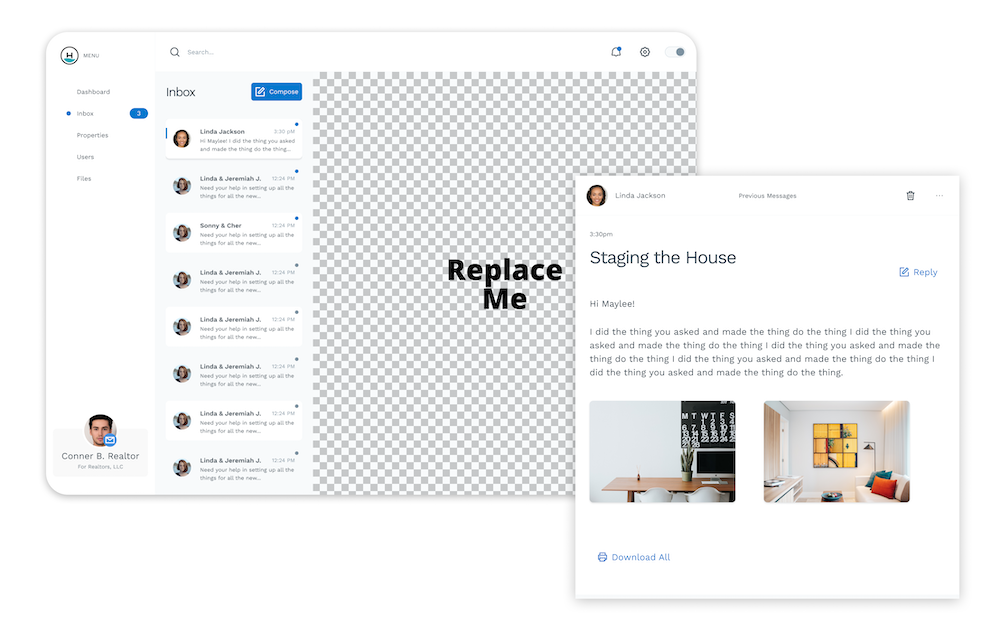
Task: Click the Reply link
Action: (918, 272)
